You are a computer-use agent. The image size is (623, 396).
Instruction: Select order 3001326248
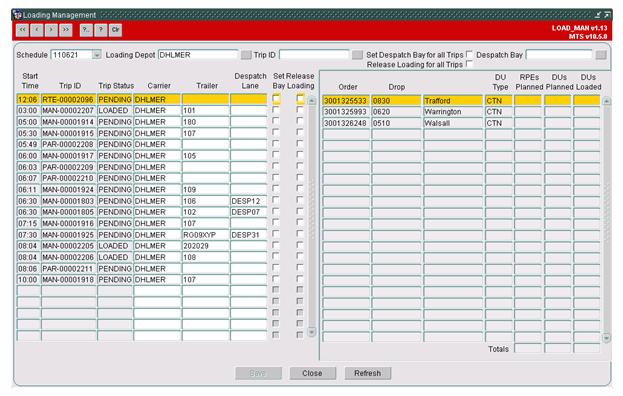point(346,123)
